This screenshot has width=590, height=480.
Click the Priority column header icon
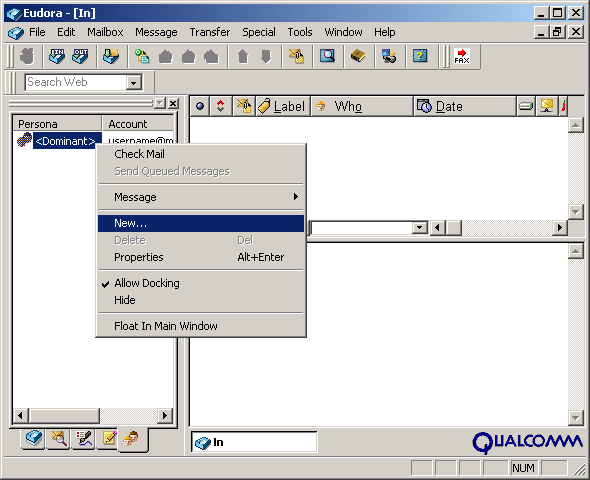221,106
